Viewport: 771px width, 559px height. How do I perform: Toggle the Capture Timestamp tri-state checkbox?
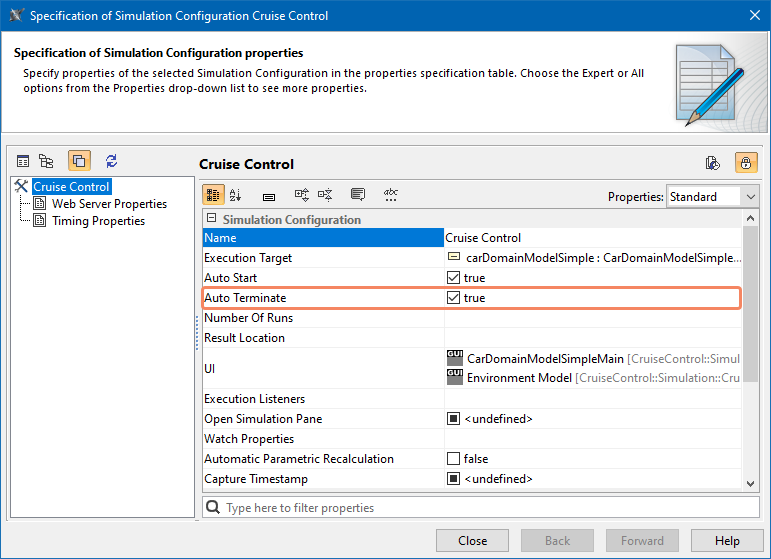coord(453,479)
